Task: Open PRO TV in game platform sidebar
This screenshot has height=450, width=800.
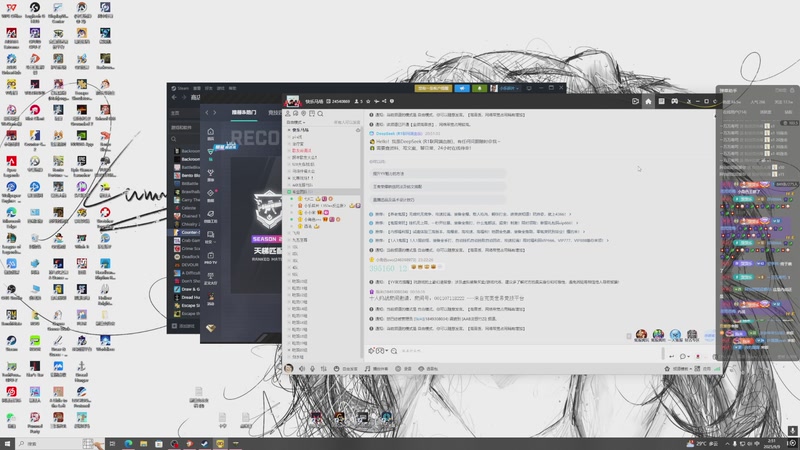Action: click(210, 258)
